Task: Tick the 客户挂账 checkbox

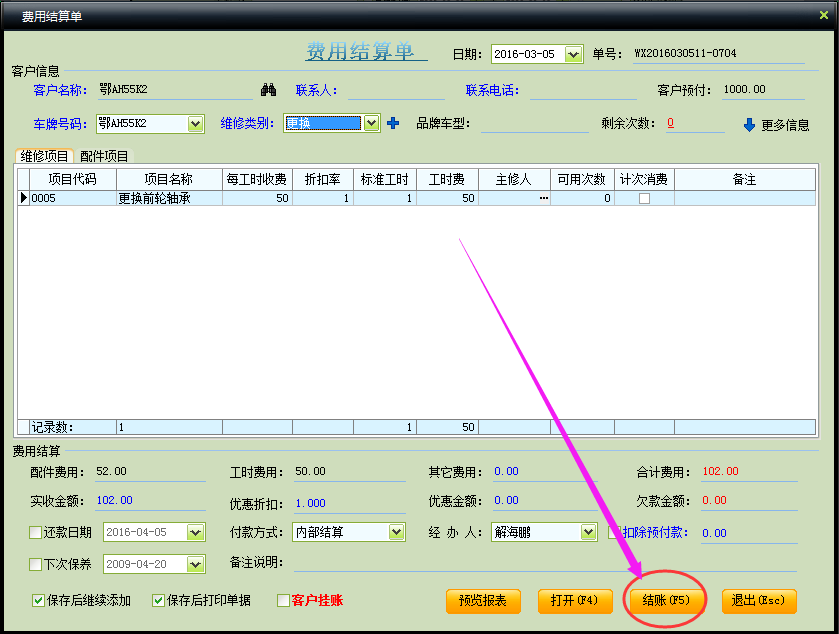Action: pyautogui.click(x=283, y=600)
